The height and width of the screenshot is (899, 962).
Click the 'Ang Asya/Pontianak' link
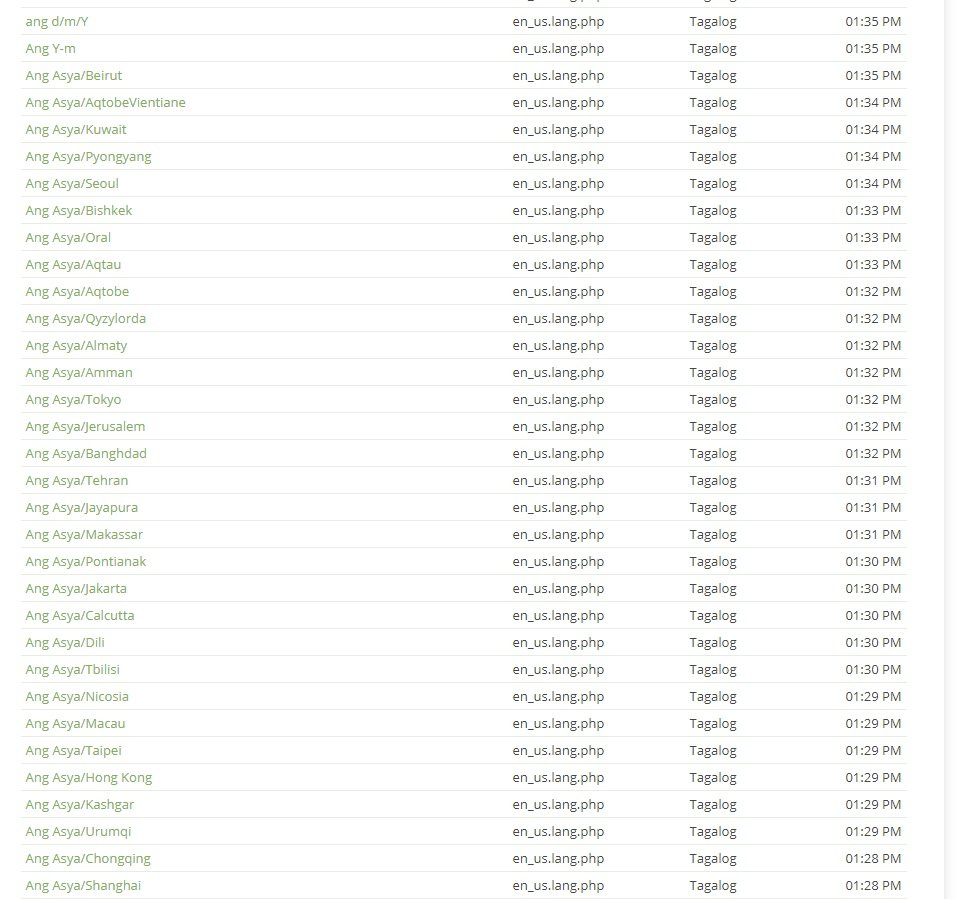[x=86, y=561]
